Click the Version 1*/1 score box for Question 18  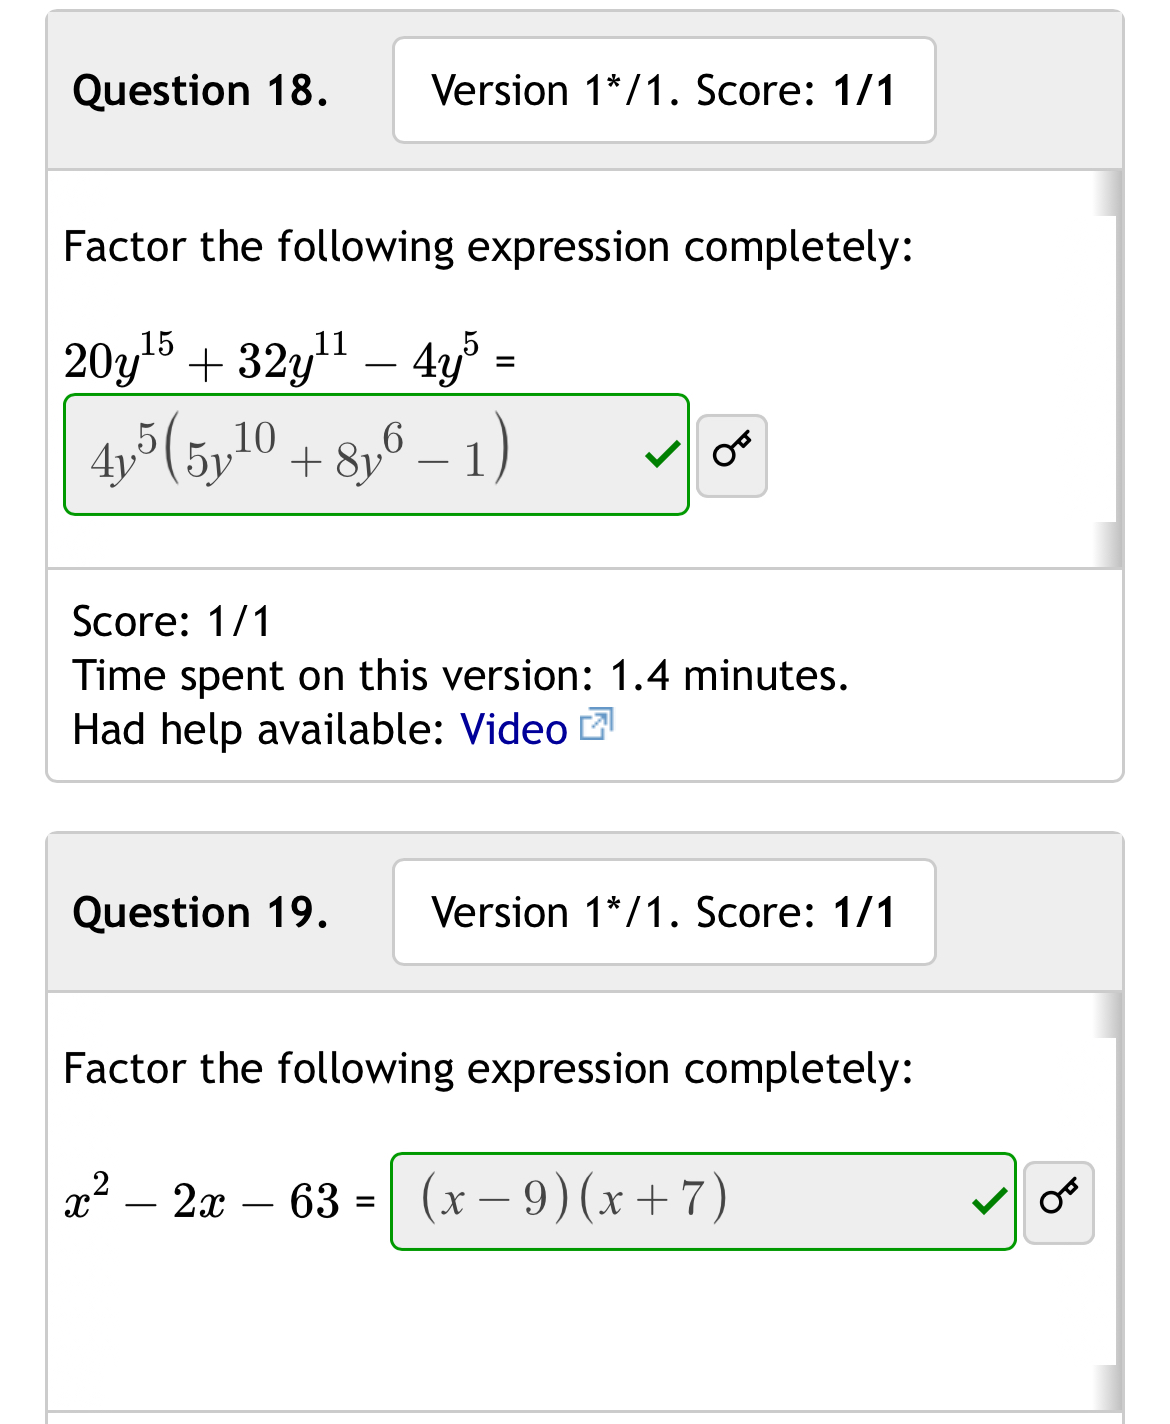(x=663, y=90)
